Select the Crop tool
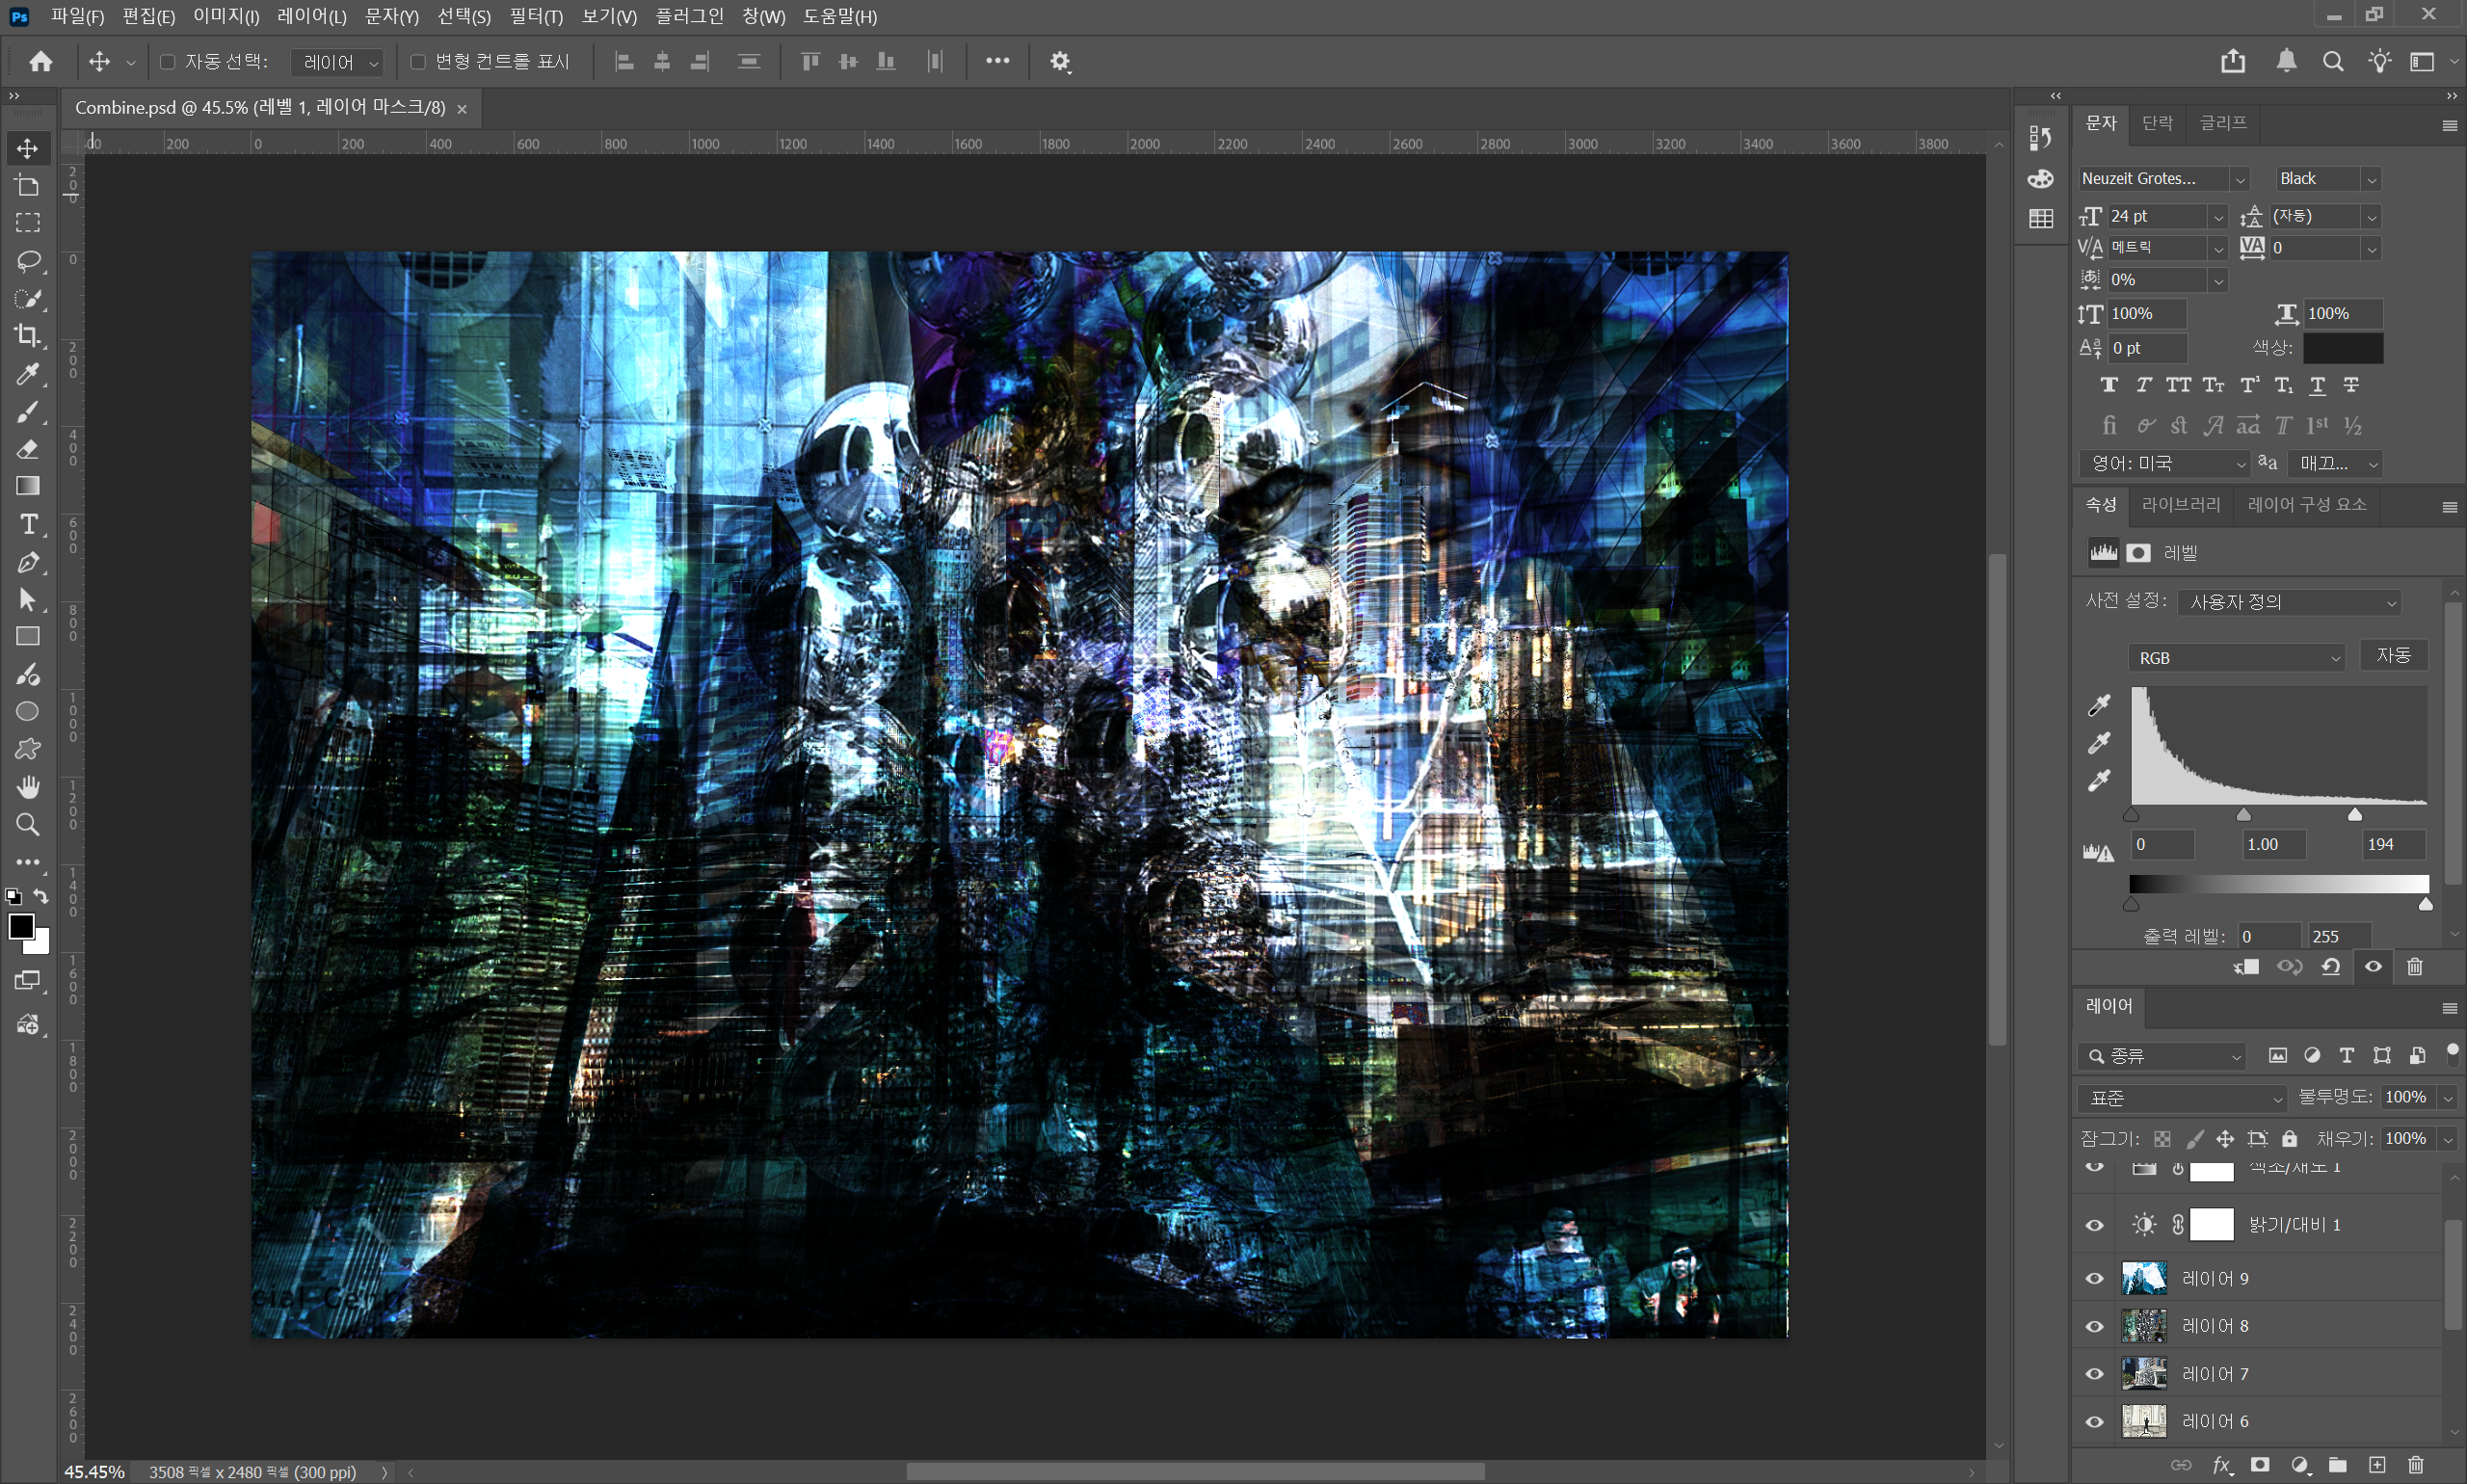Viewport: 2467px width, 1484px height. tap(28, 336)
